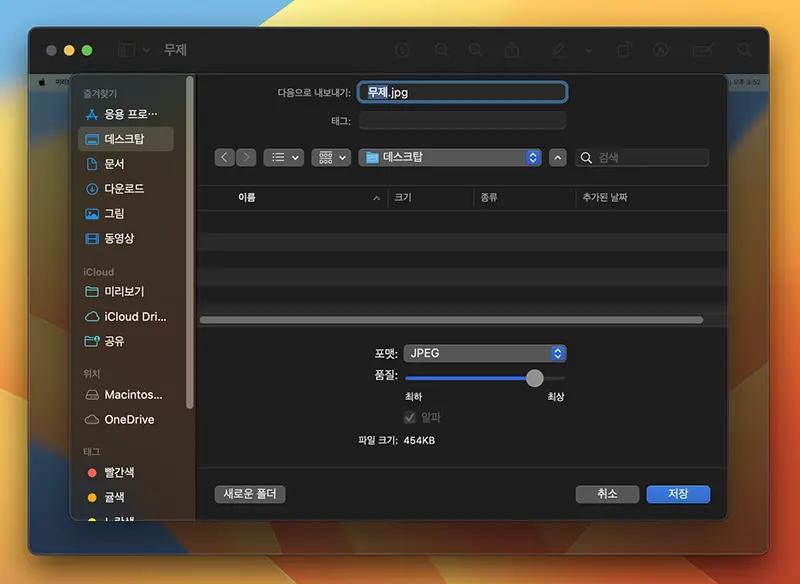
Task: Open Documents (문서) in the sidebar
Action: (126, 164)
